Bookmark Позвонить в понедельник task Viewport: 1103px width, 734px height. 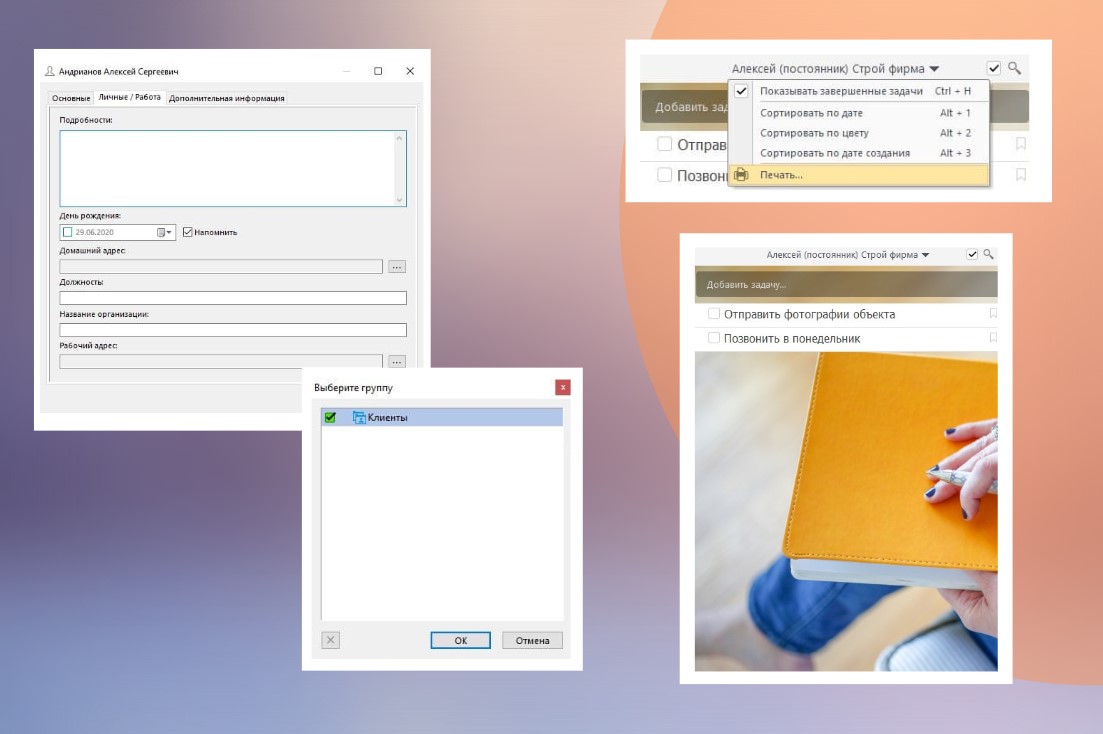click(x=993, y=338)
